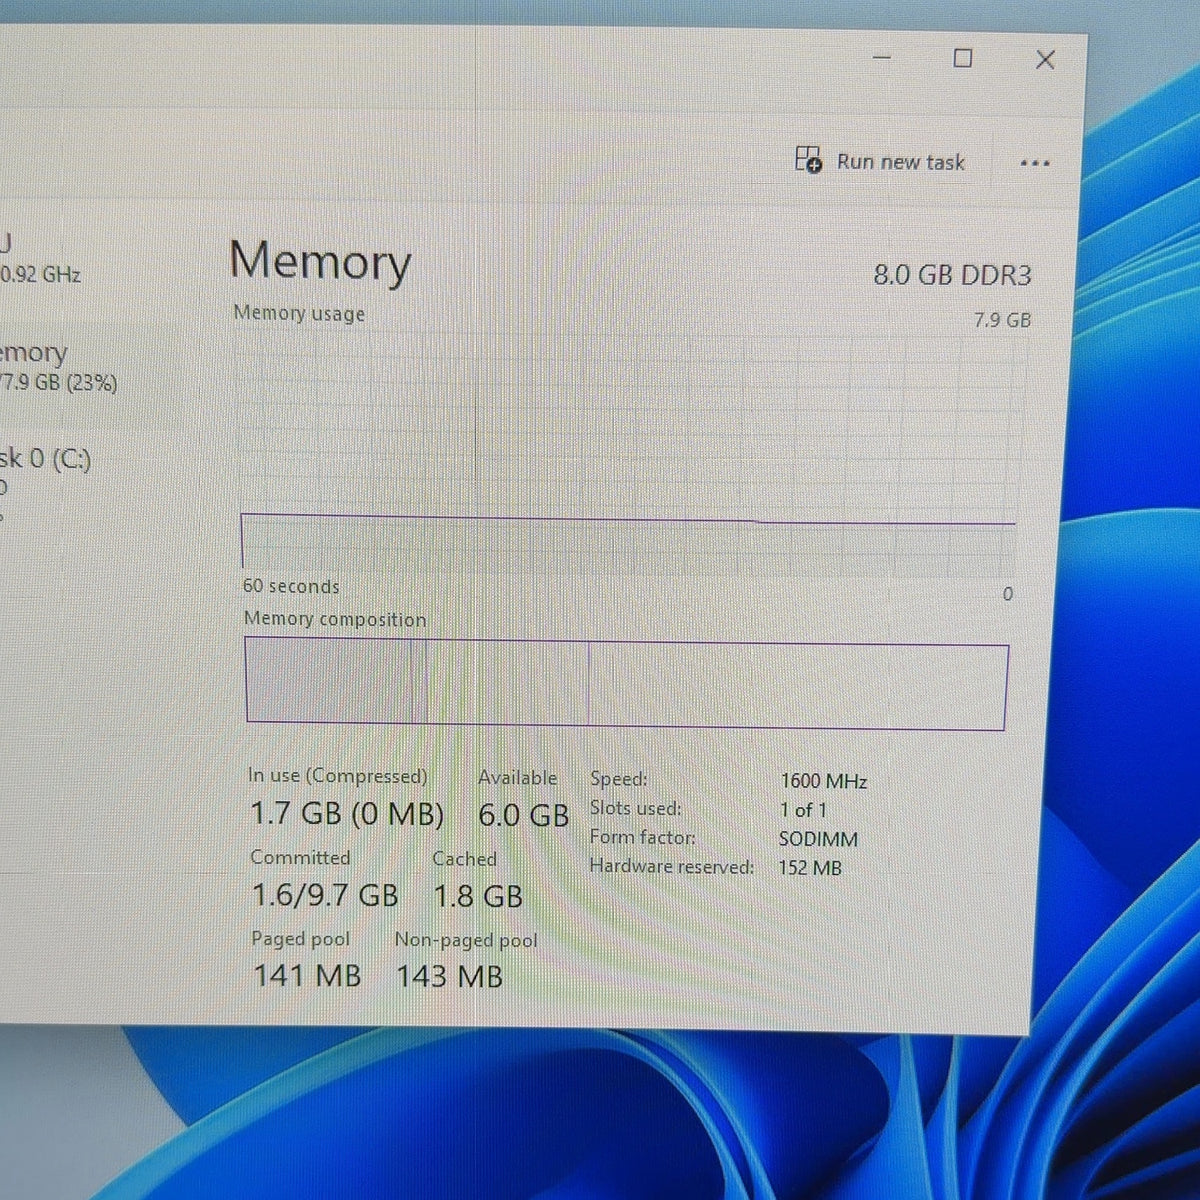The height and width of the screenshot is (1200, 1200).
Task: Close the Task Manager window
Action: [x=1045, y=60]
